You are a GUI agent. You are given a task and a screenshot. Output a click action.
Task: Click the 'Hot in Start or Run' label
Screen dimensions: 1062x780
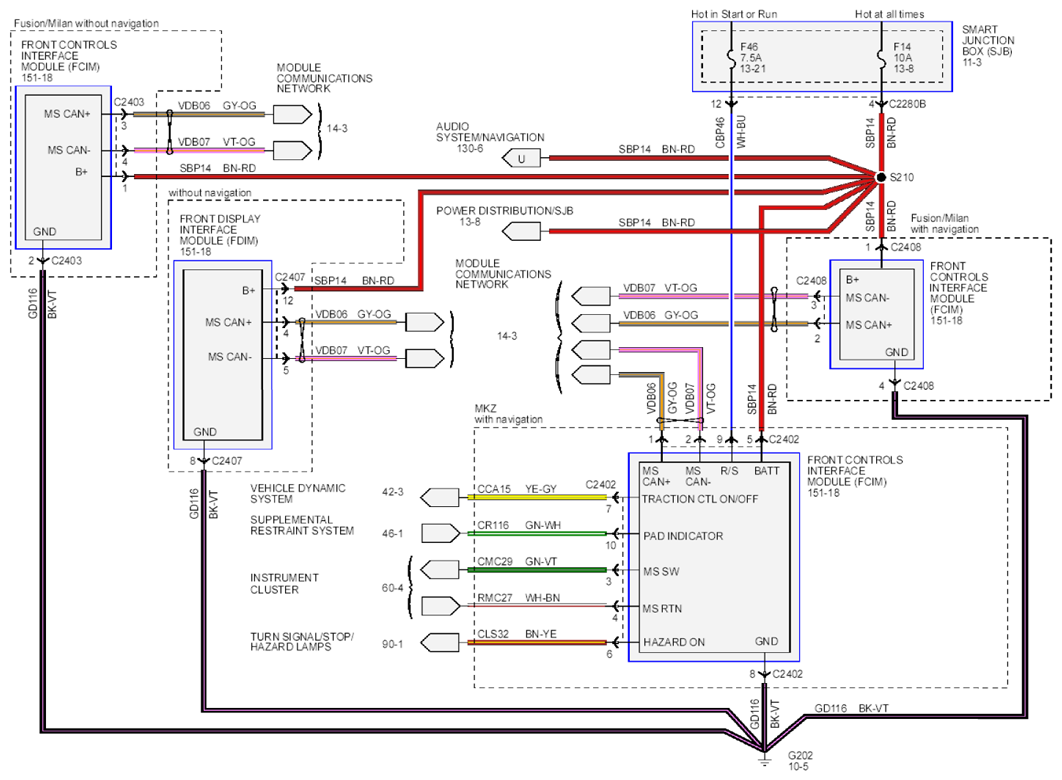pyautogui.click(x=734, y=14)
